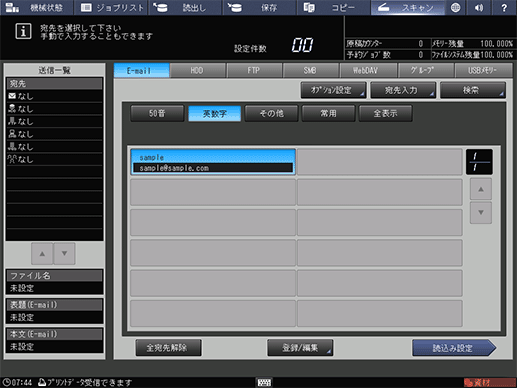
Task: Click the speaker volume icon
Action: 479,7
